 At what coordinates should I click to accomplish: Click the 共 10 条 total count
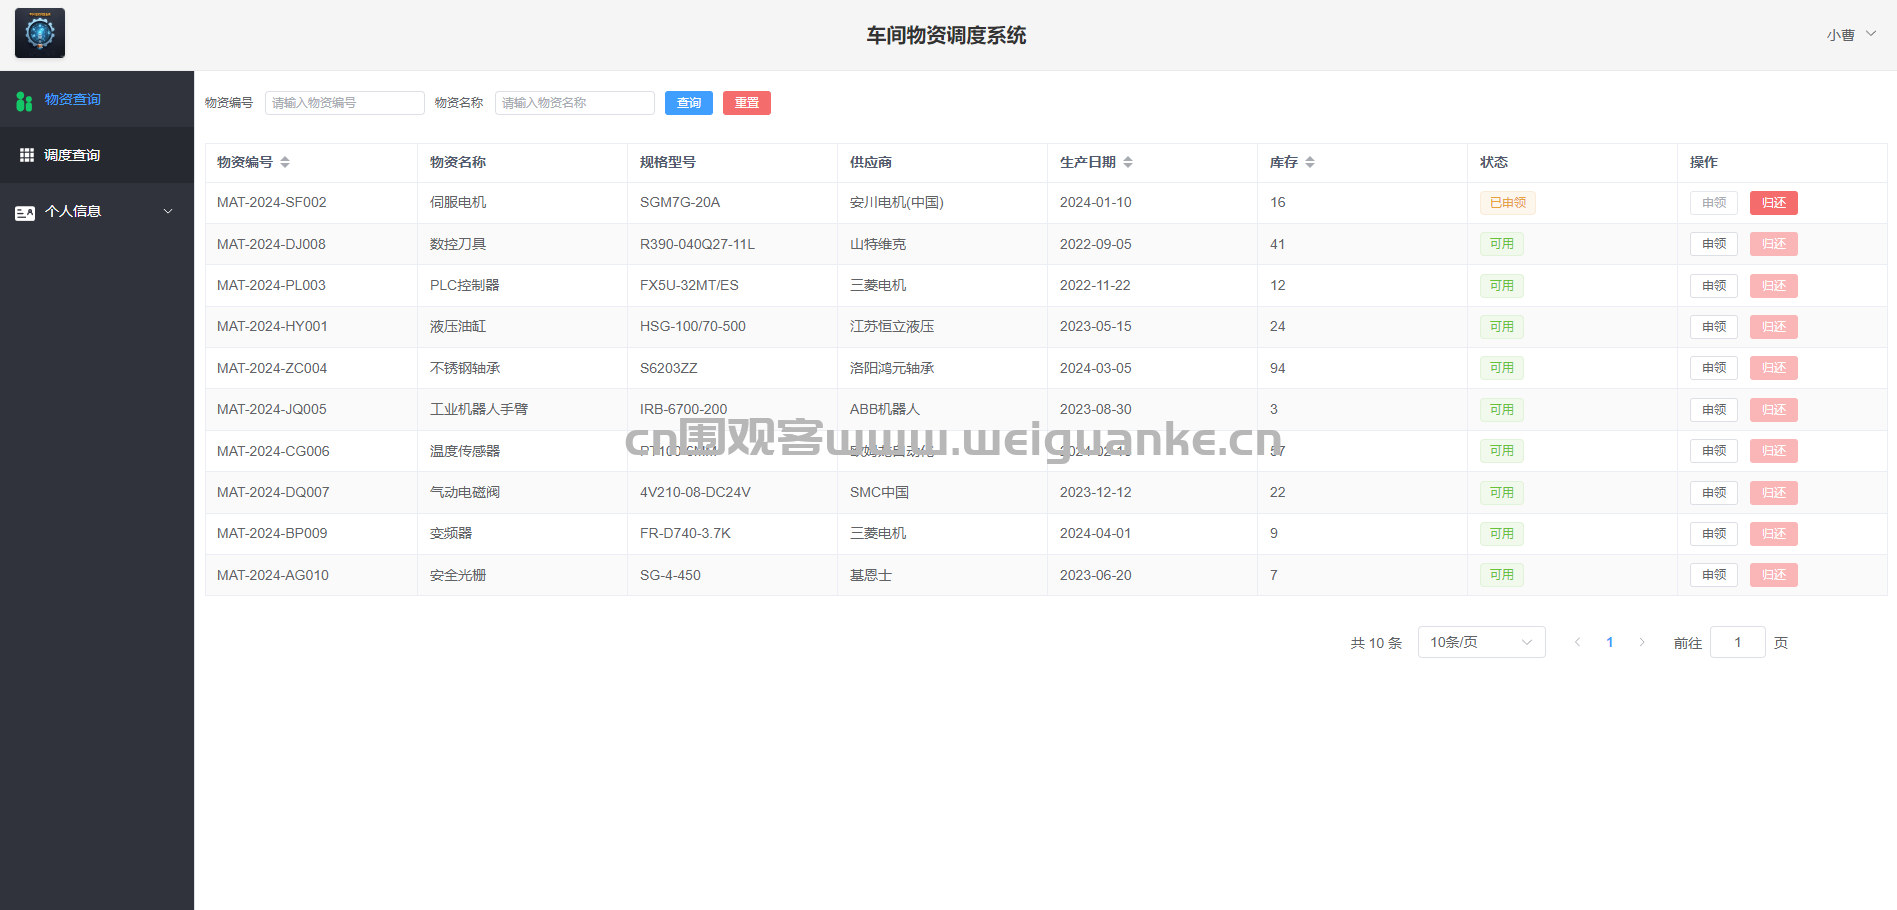click(1376, 643)
